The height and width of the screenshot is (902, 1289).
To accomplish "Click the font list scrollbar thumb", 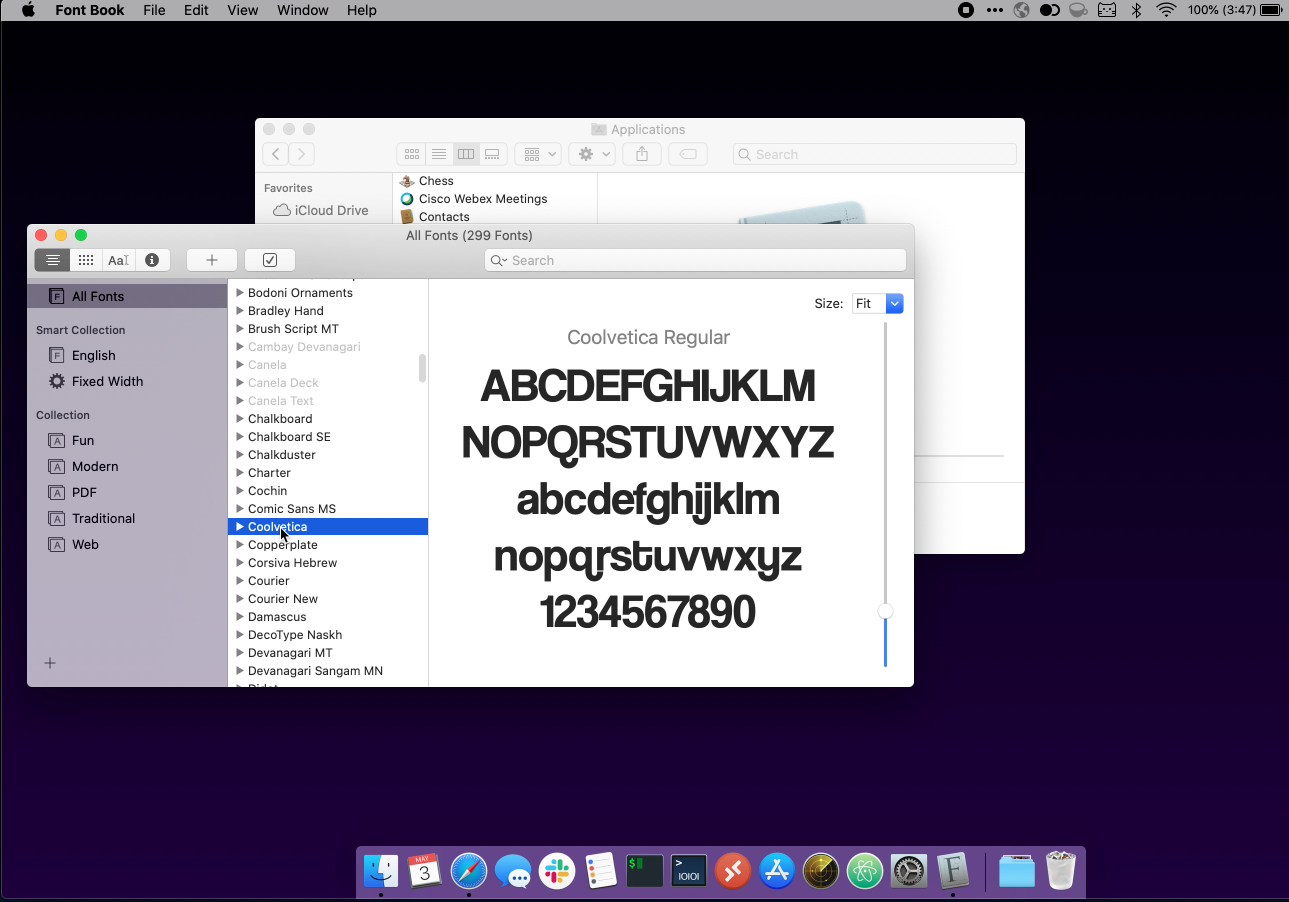I will pyautogui.click(x=422, y=368).
